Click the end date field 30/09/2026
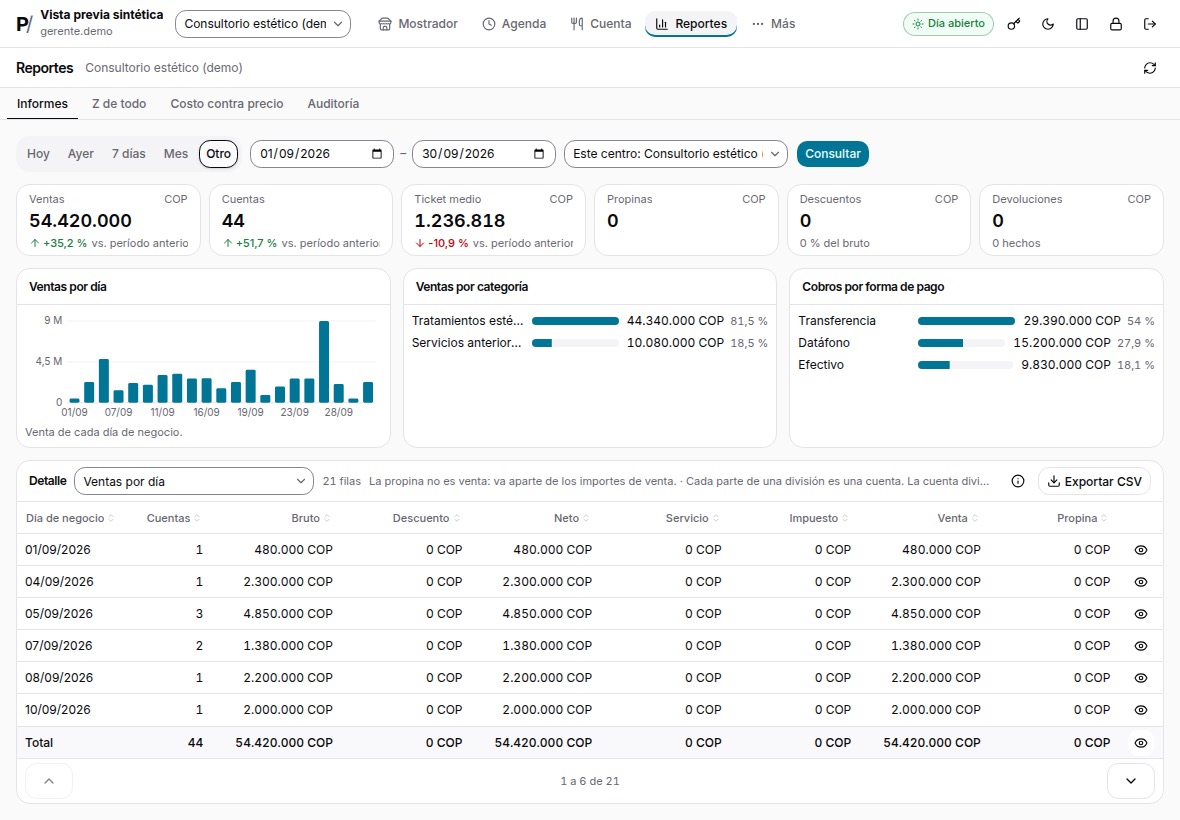The image size is (1180, 820). tap(483, 153)
